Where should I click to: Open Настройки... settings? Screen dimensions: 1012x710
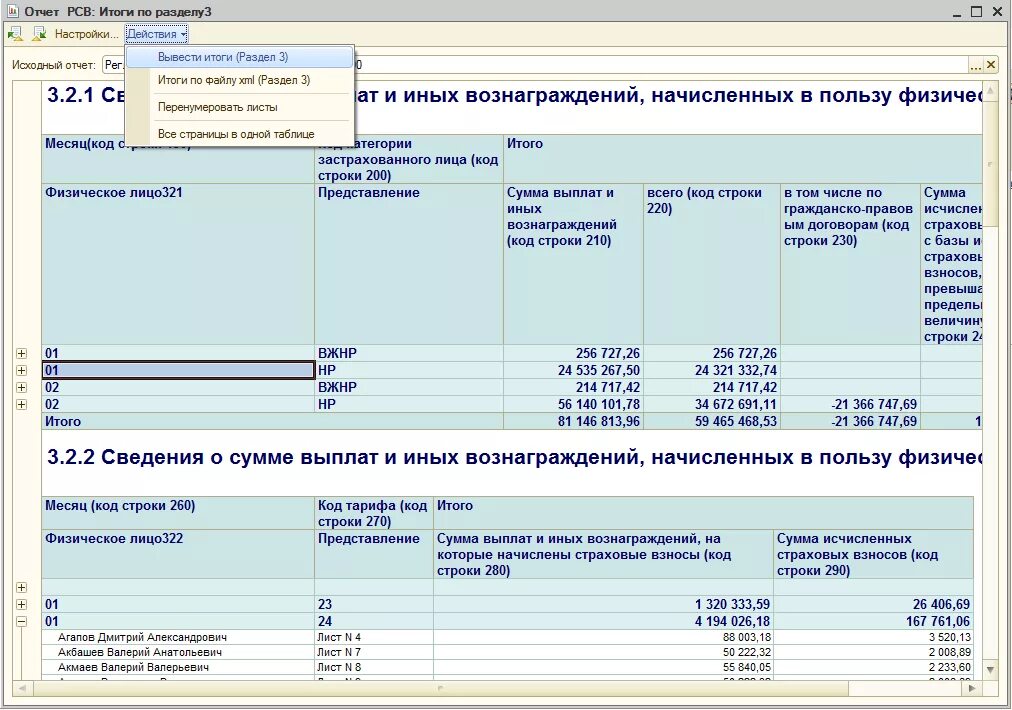tap(86, 34)
